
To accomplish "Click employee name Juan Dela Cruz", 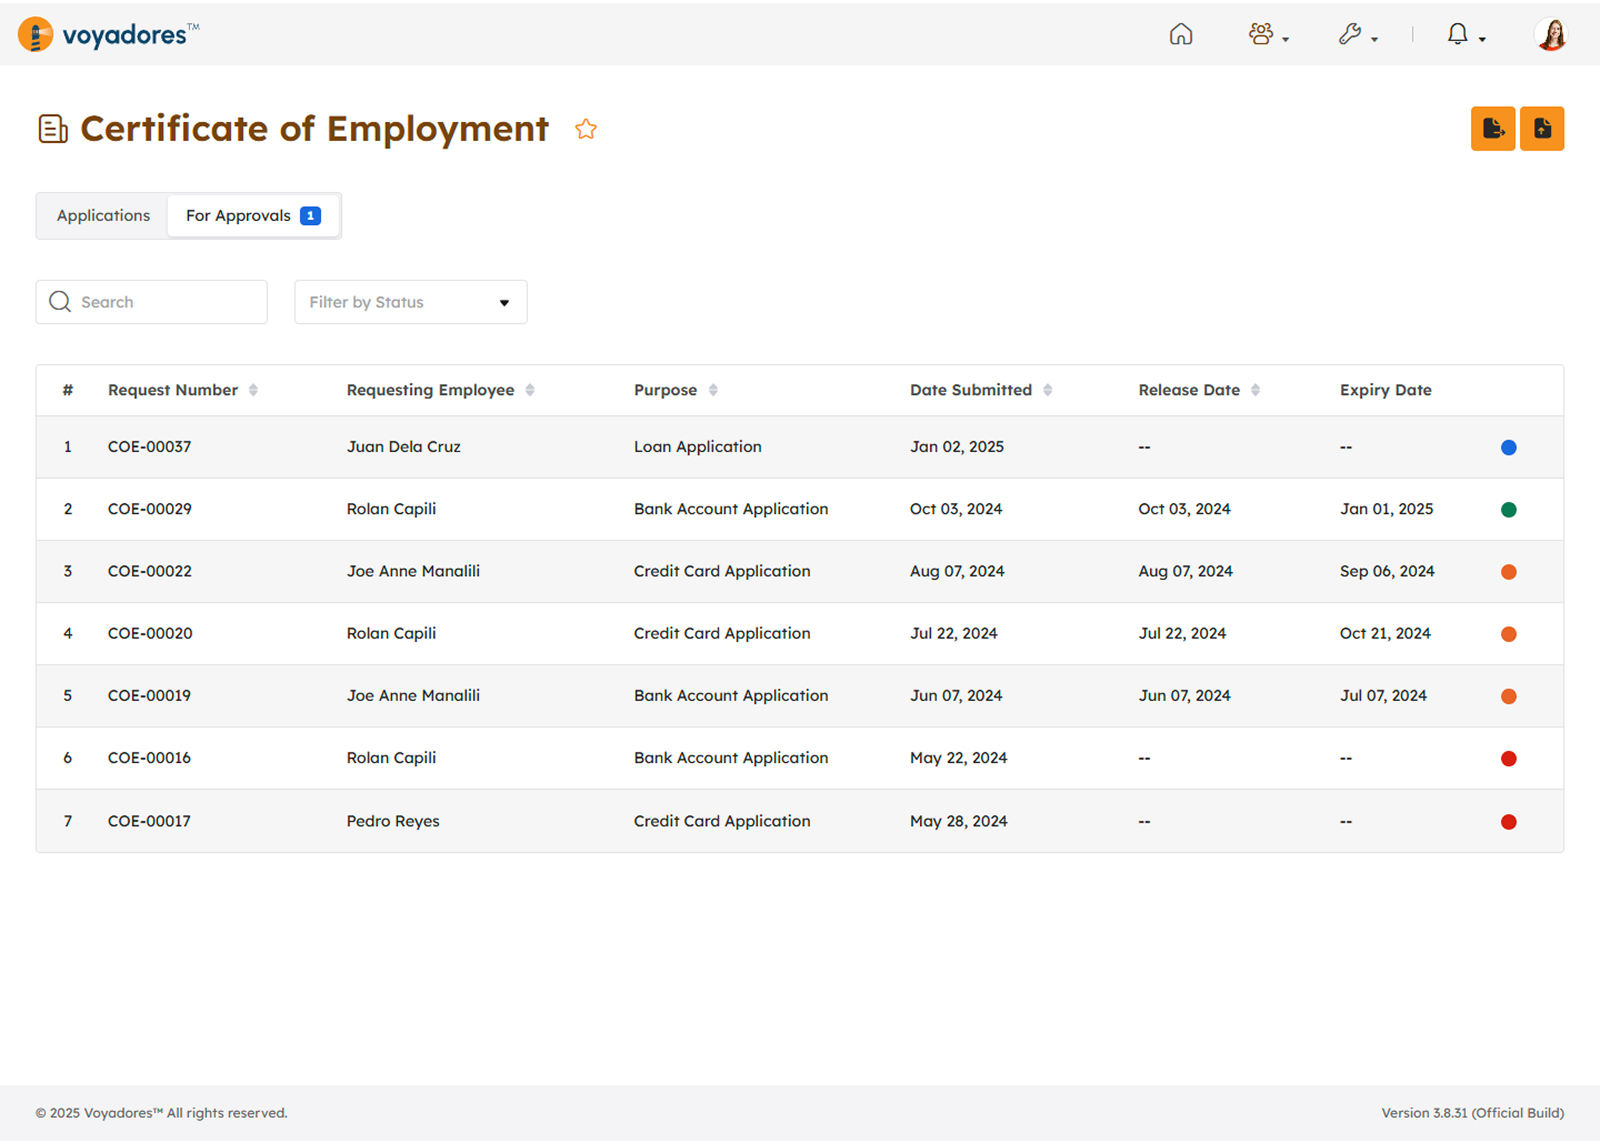I will tap(403, 447).
